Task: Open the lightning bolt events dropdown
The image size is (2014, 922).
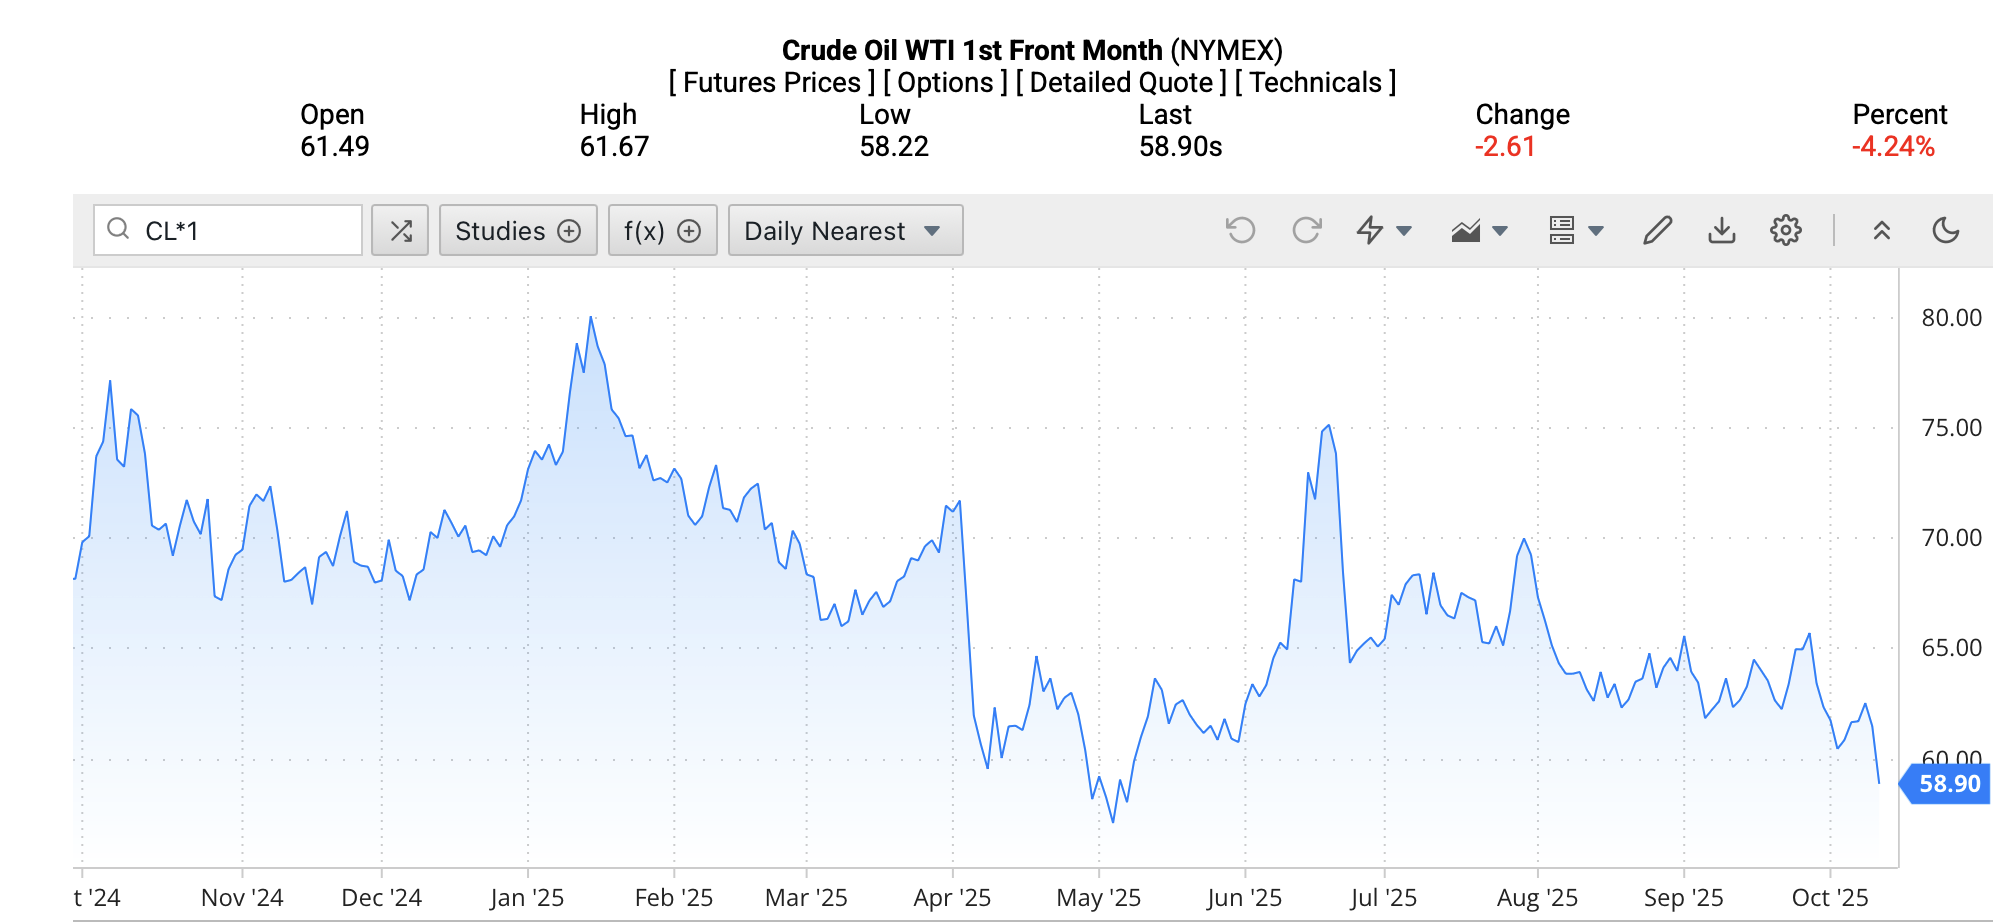Action: pos(1383,231)
